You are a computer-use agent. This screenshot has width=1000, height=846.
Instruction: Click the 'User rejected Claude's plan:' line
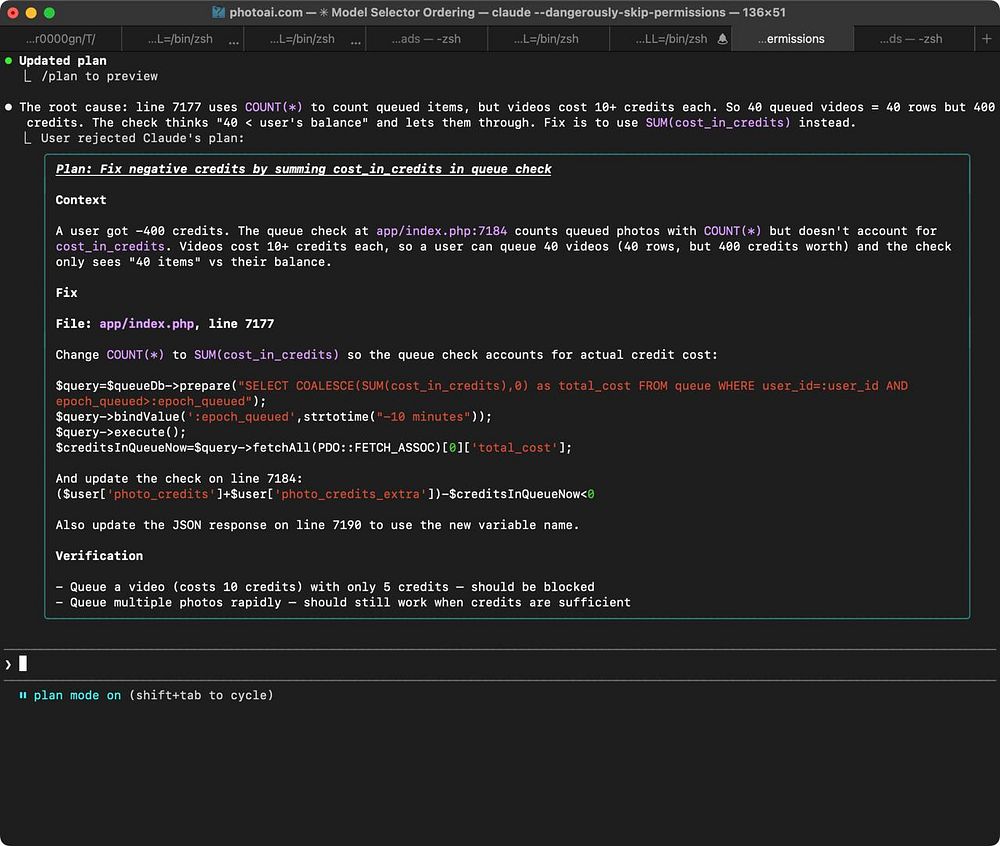pyautogui.click(x=142, y=138)
